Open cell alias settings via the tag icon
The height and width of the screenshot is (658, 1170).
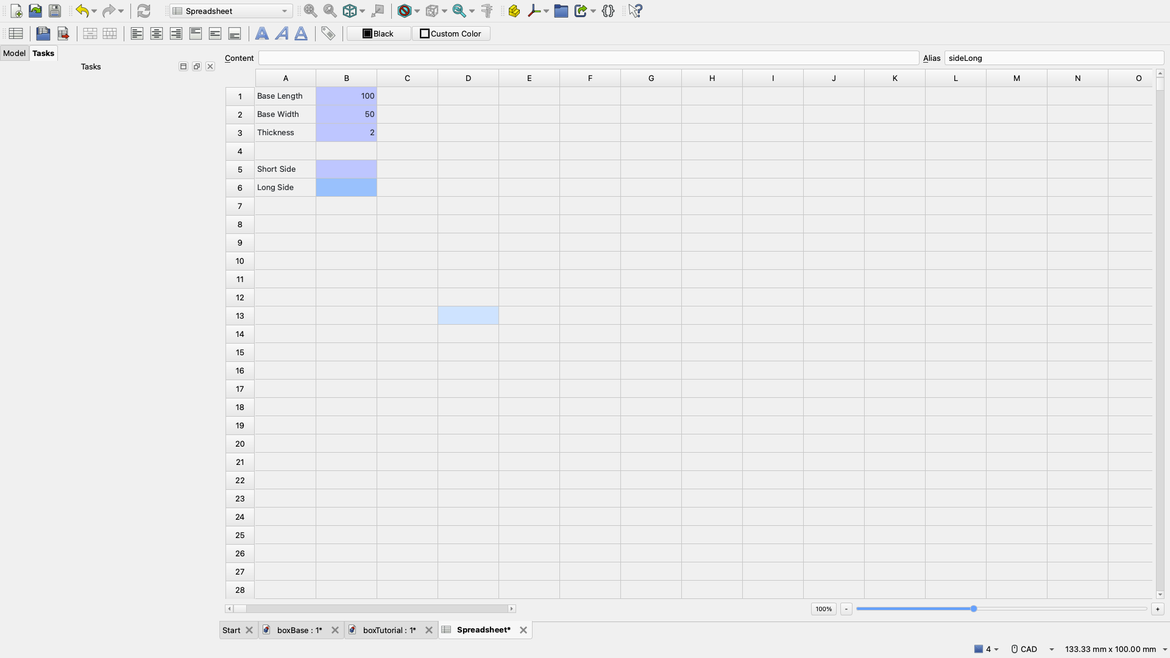tap(328, 32)
